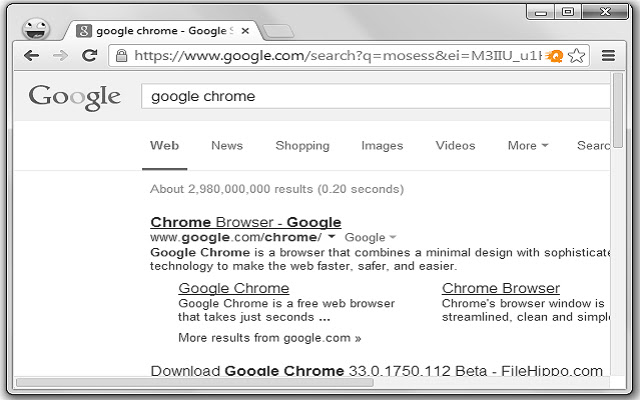Select the Shopping results tab
Screen dimensions: 640x400
302,146
